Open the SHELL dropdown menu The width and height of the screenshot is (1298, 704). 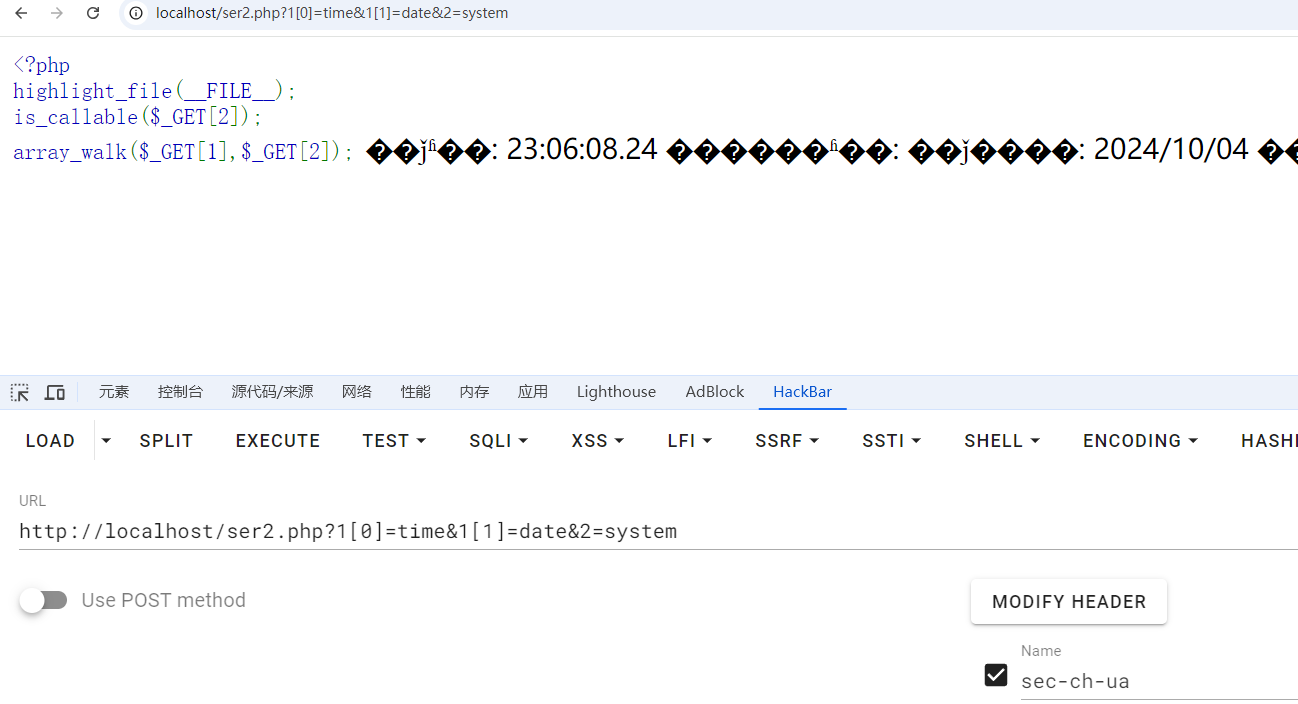[1001, 441]
